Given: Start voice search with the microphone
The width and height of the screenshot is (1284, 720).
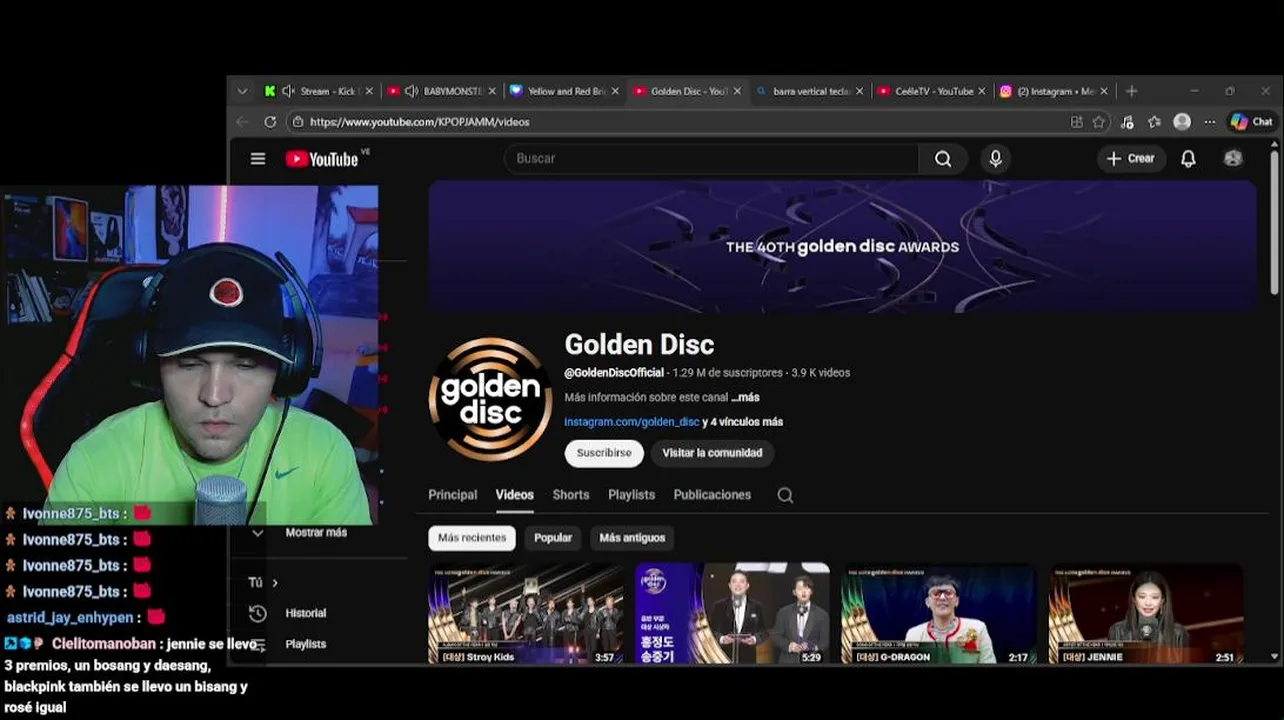Looking at the screenshot, I should click(995, 159).
